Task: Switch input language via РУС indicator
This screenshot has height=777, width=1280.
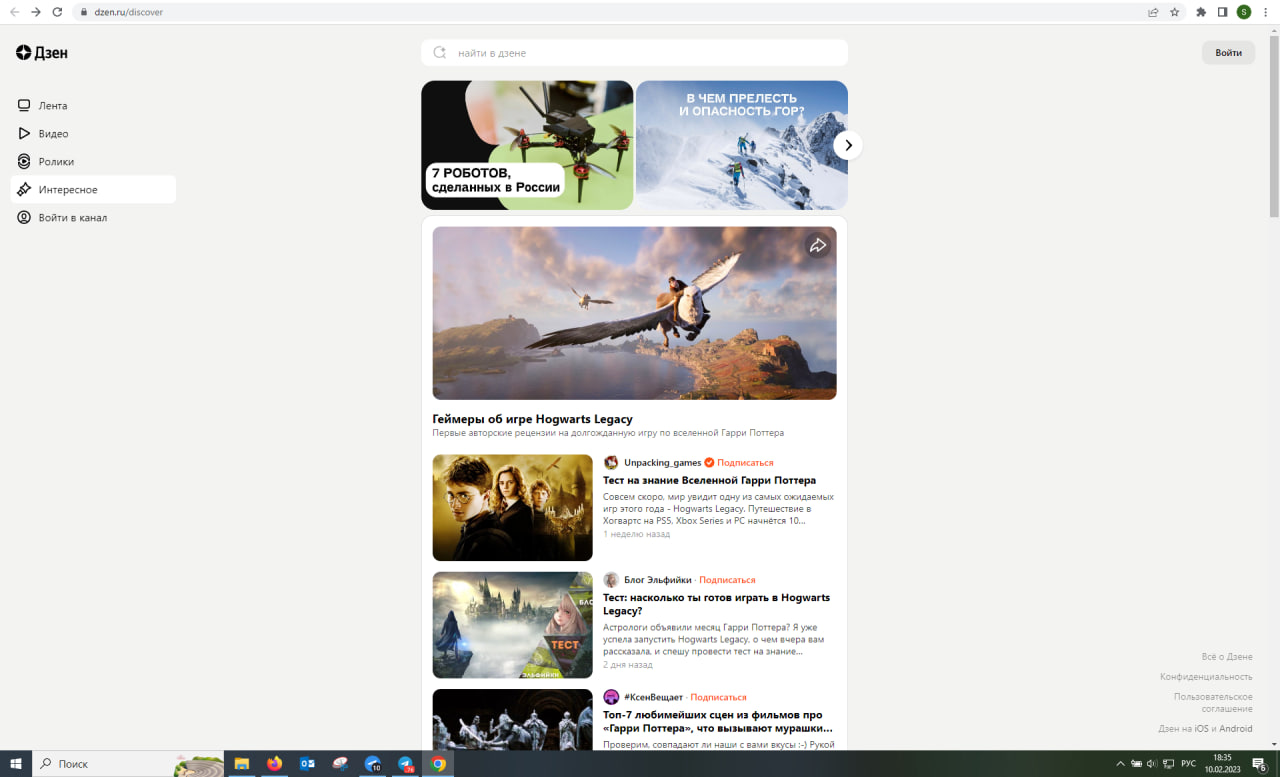Action: [1188, 763]
